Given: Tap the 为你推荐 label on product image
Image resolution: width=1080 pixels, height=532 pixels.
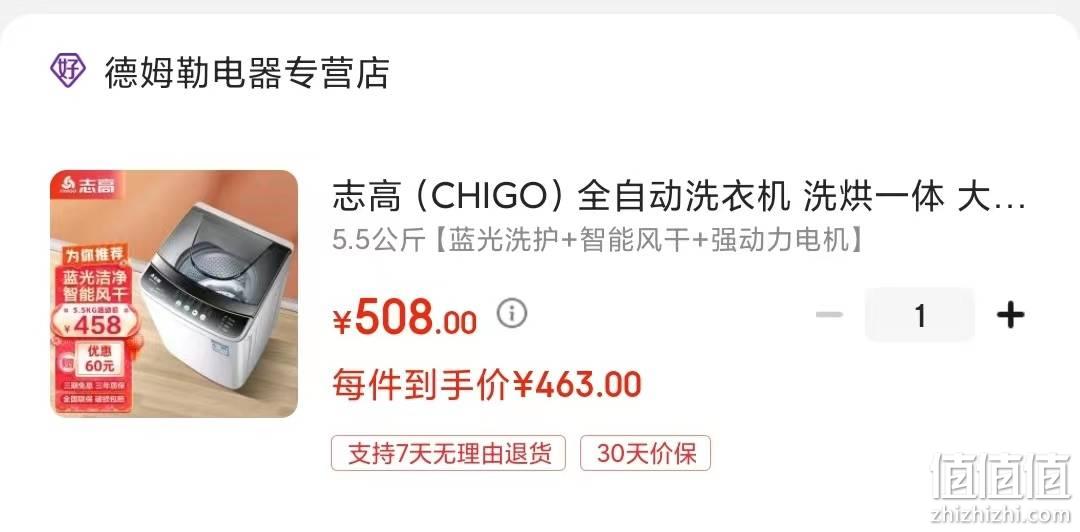Looking at the screenshot, I should 95,254.
